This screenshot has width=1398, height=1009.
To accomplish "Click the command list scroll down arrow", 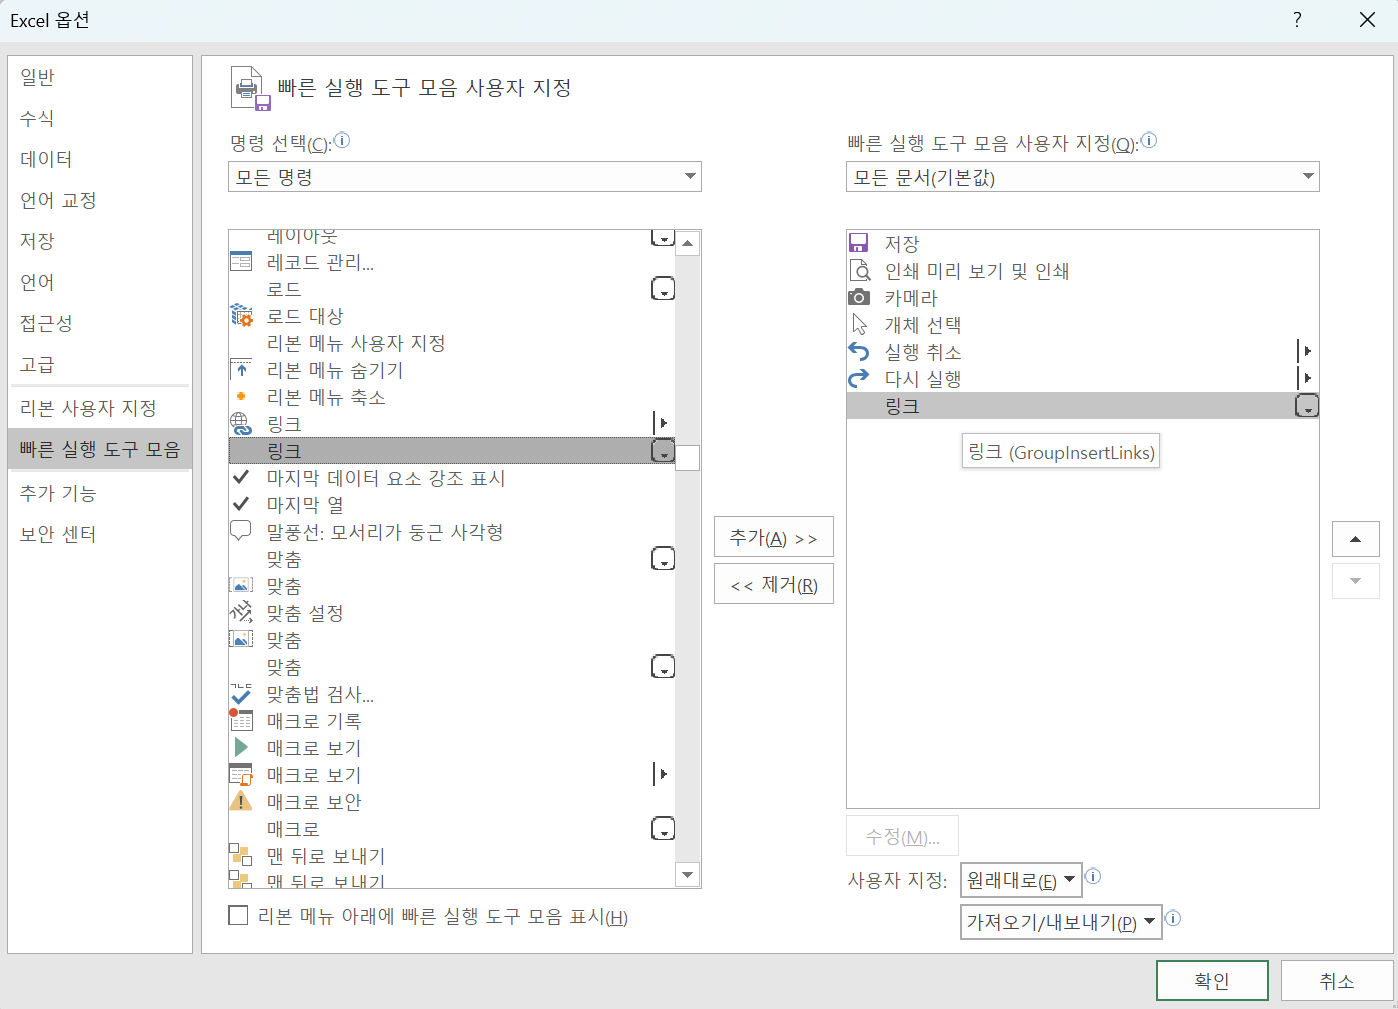I will click(688, 875).
